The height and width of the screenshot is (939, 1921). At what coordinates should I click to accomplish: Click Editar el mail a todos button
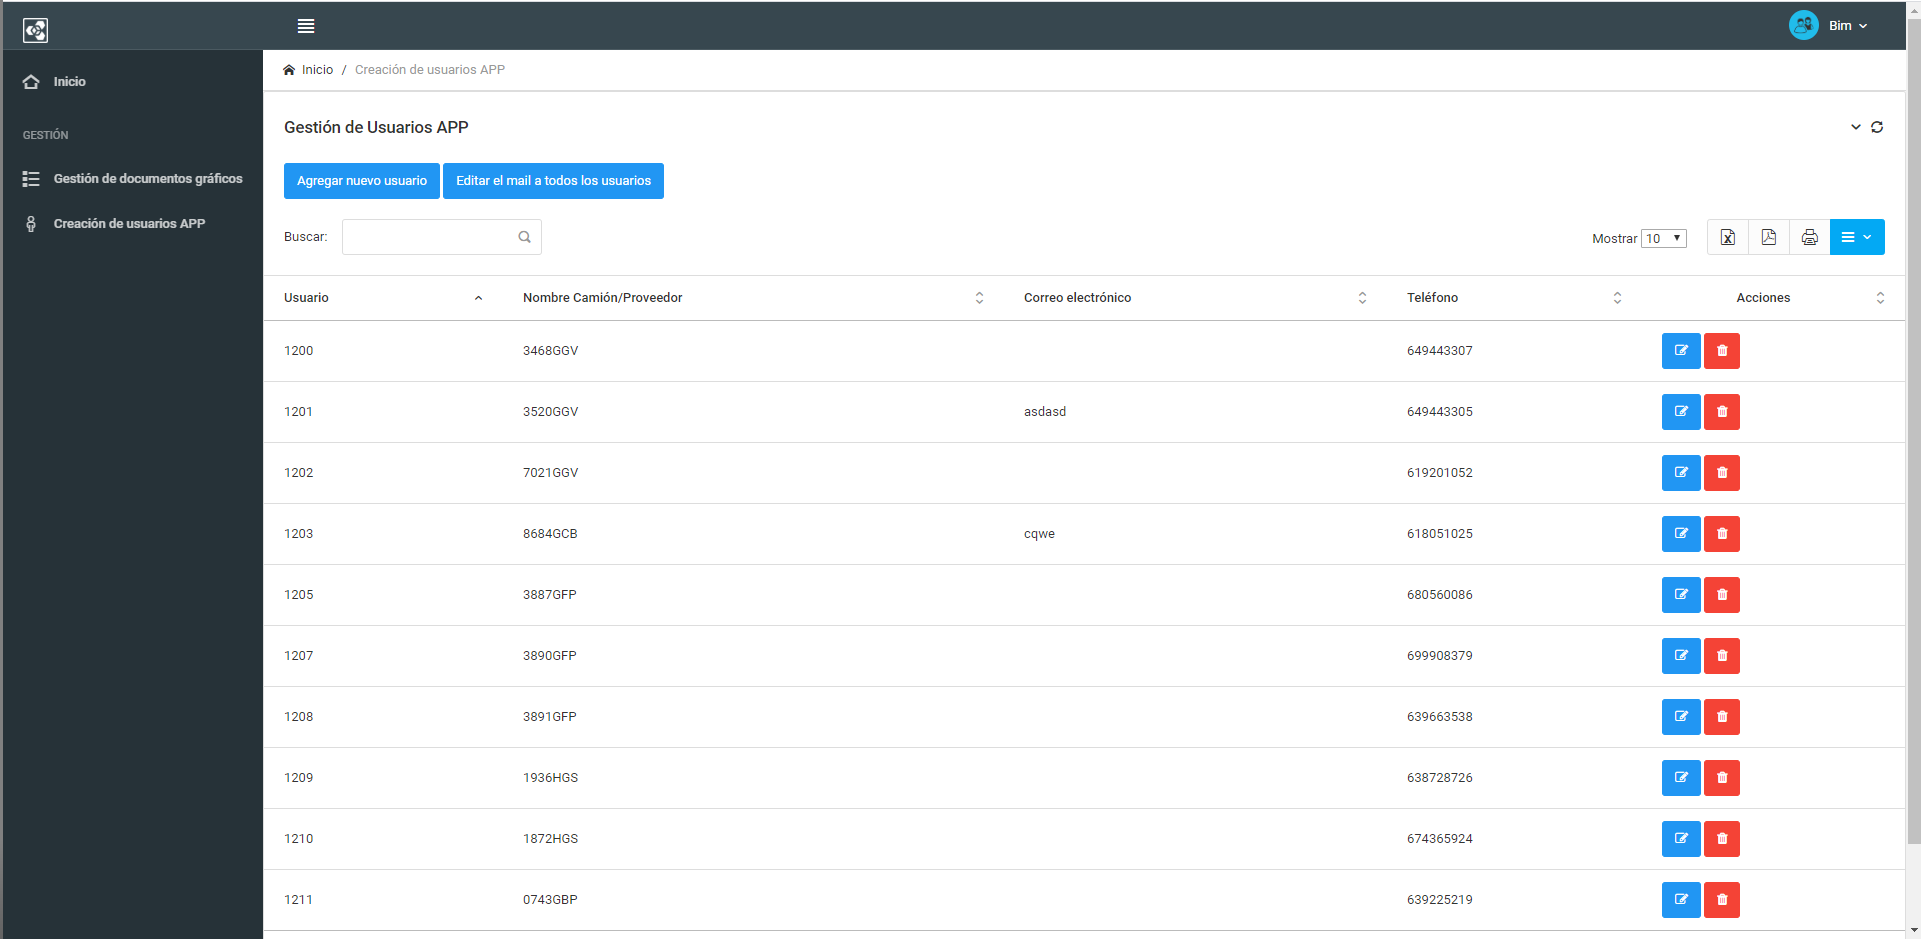(553, 181)
